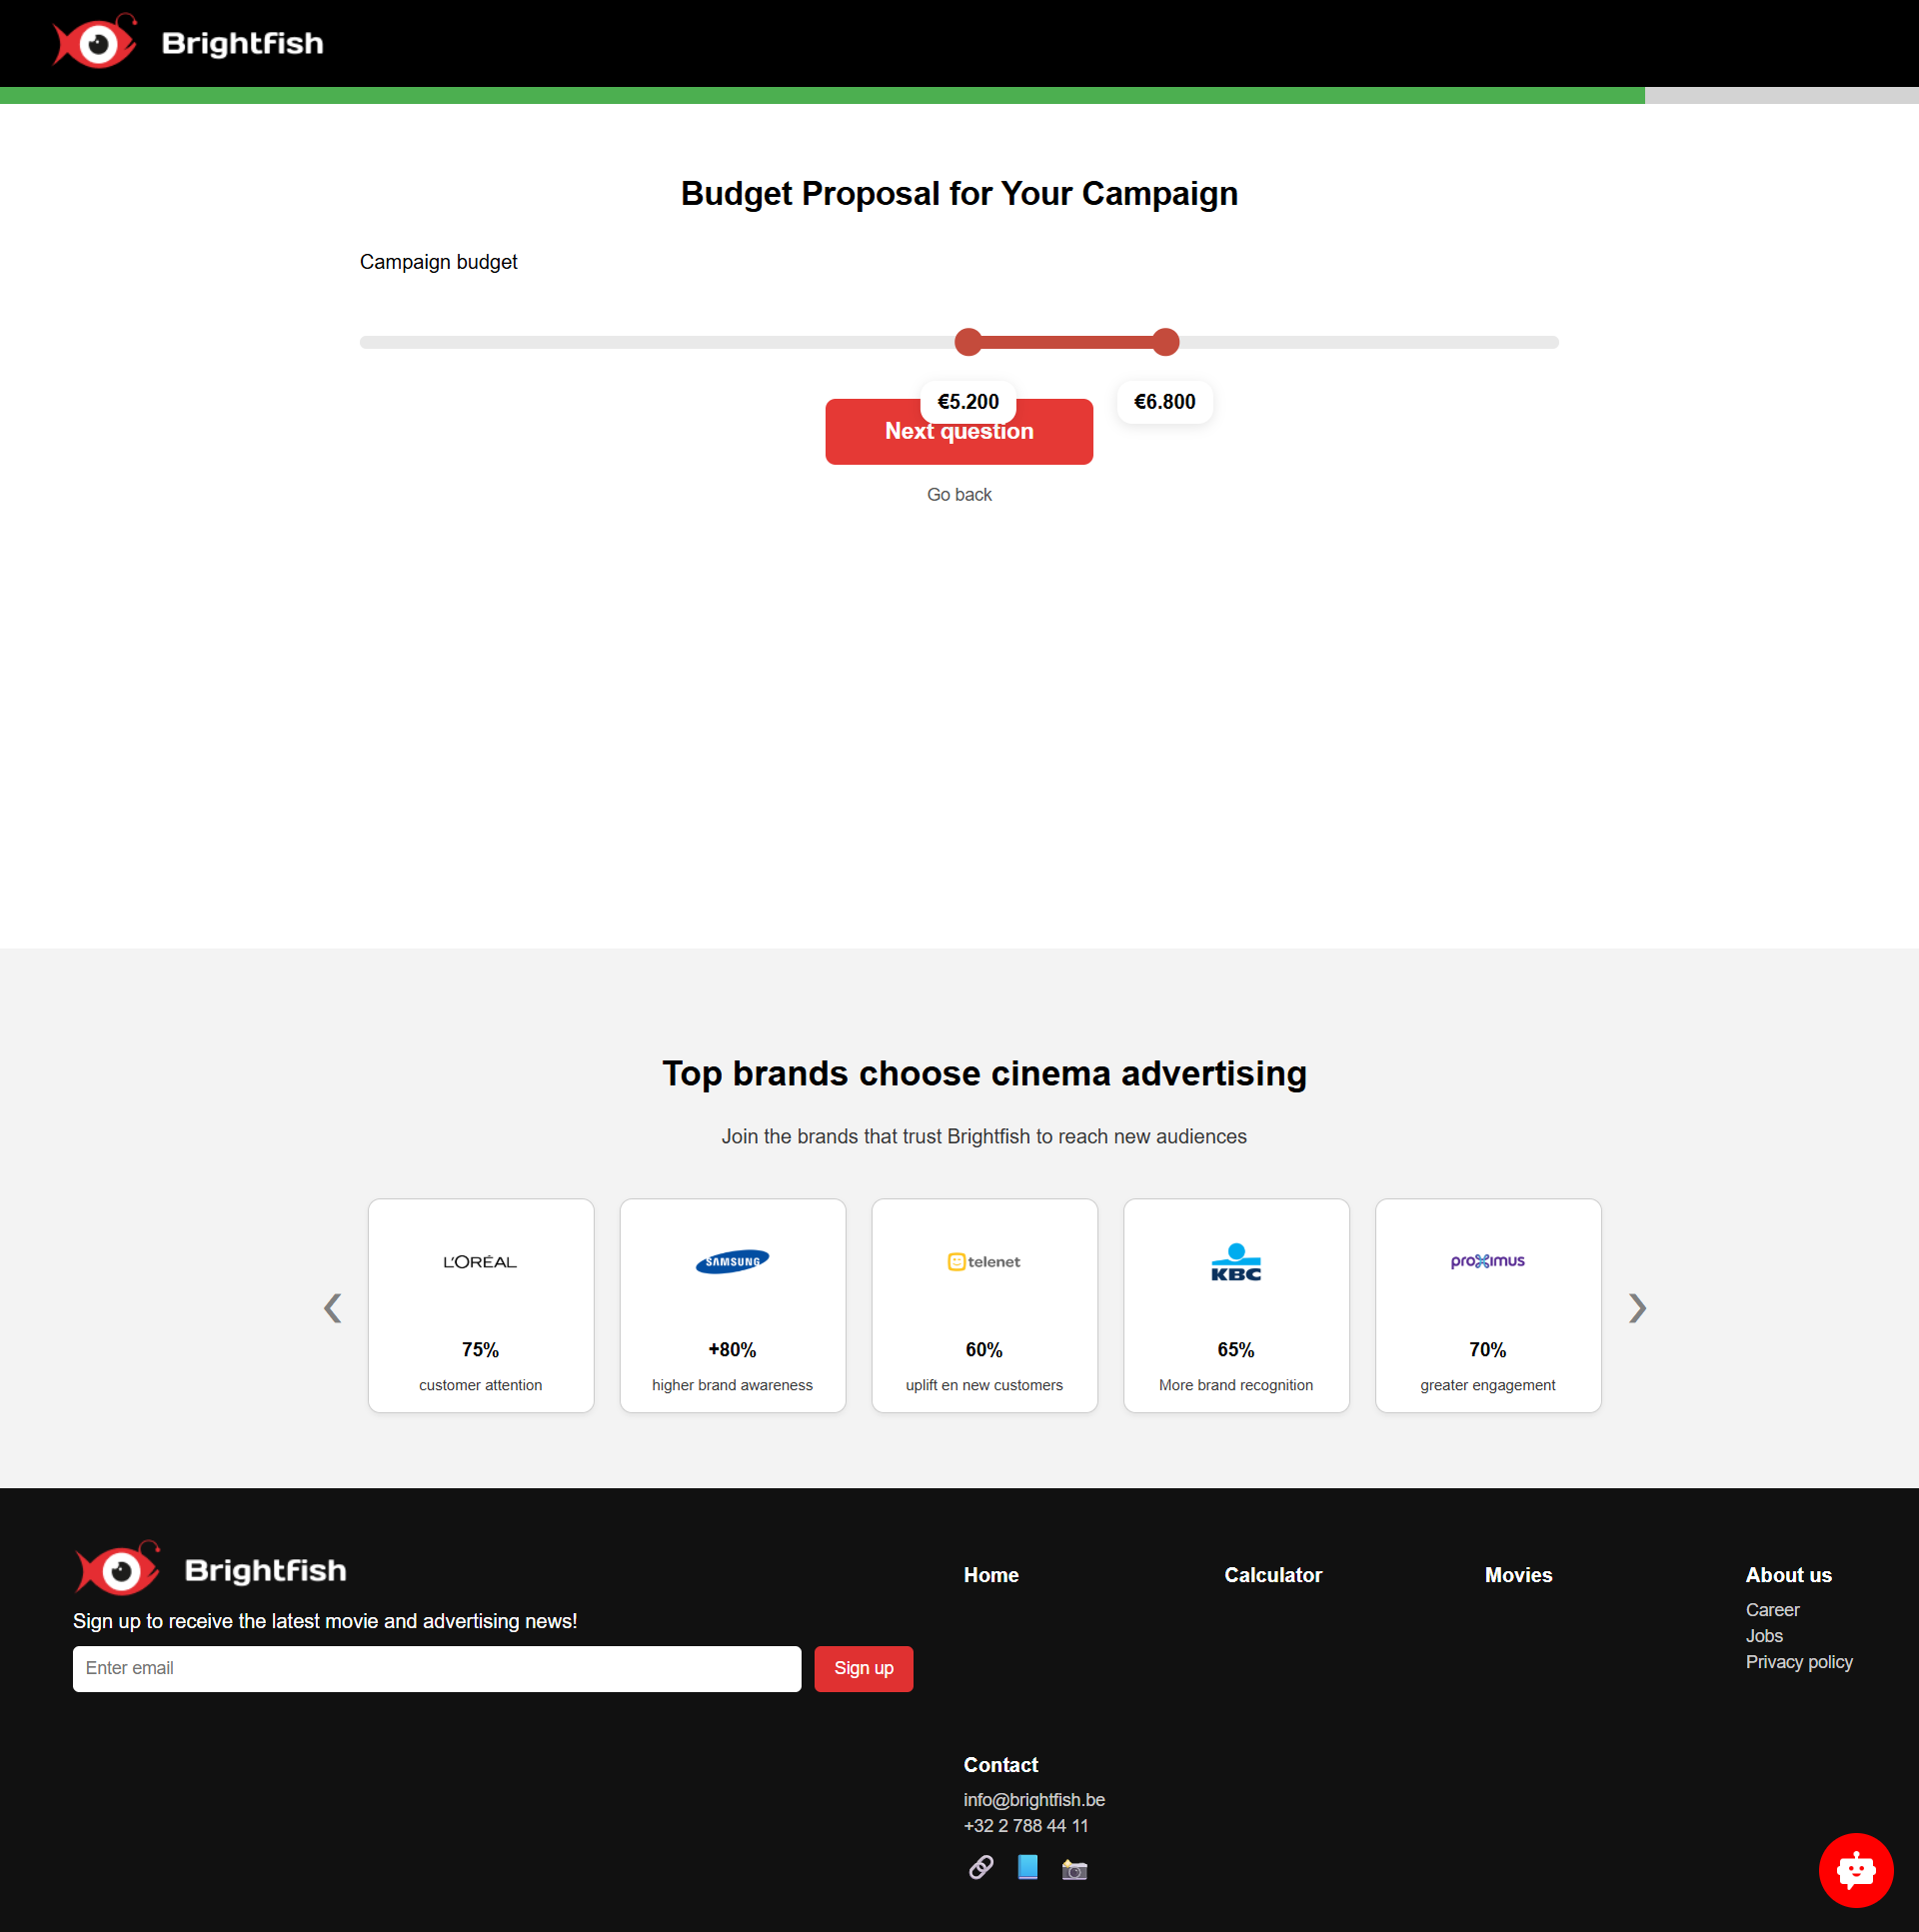This screenshot has height=1932, width=1919.
Task: Click the green progress bar
Action: click(822, 95)
